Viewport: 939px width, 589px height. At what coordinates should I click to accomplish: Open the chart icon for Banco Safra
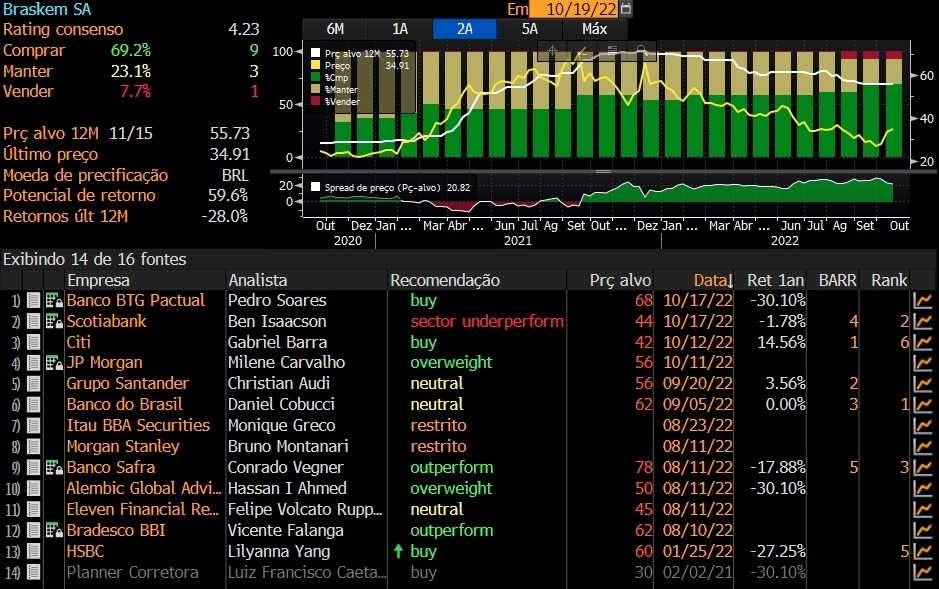click(923, 467)
